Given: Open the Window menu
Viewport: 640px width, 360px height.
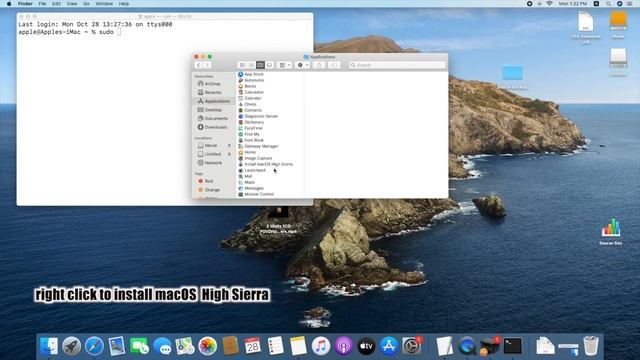Looking at the screenshot, I should tap(104, 4).
